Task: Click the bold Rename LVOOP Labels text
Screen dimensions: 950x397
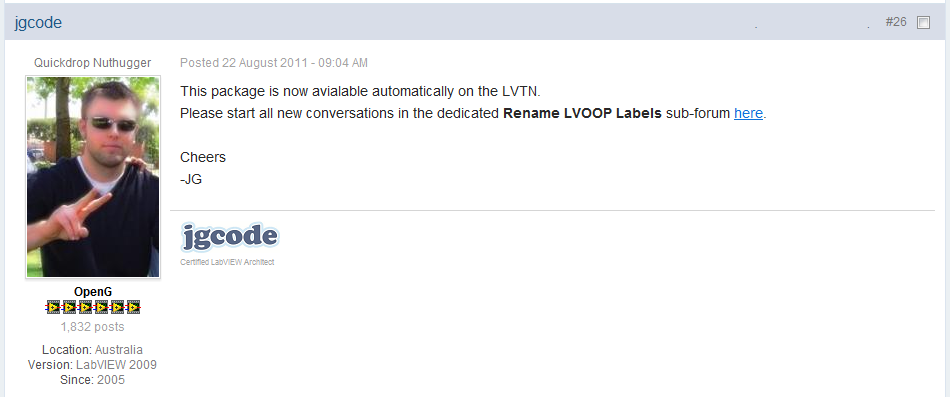Action: click(582, 113)
